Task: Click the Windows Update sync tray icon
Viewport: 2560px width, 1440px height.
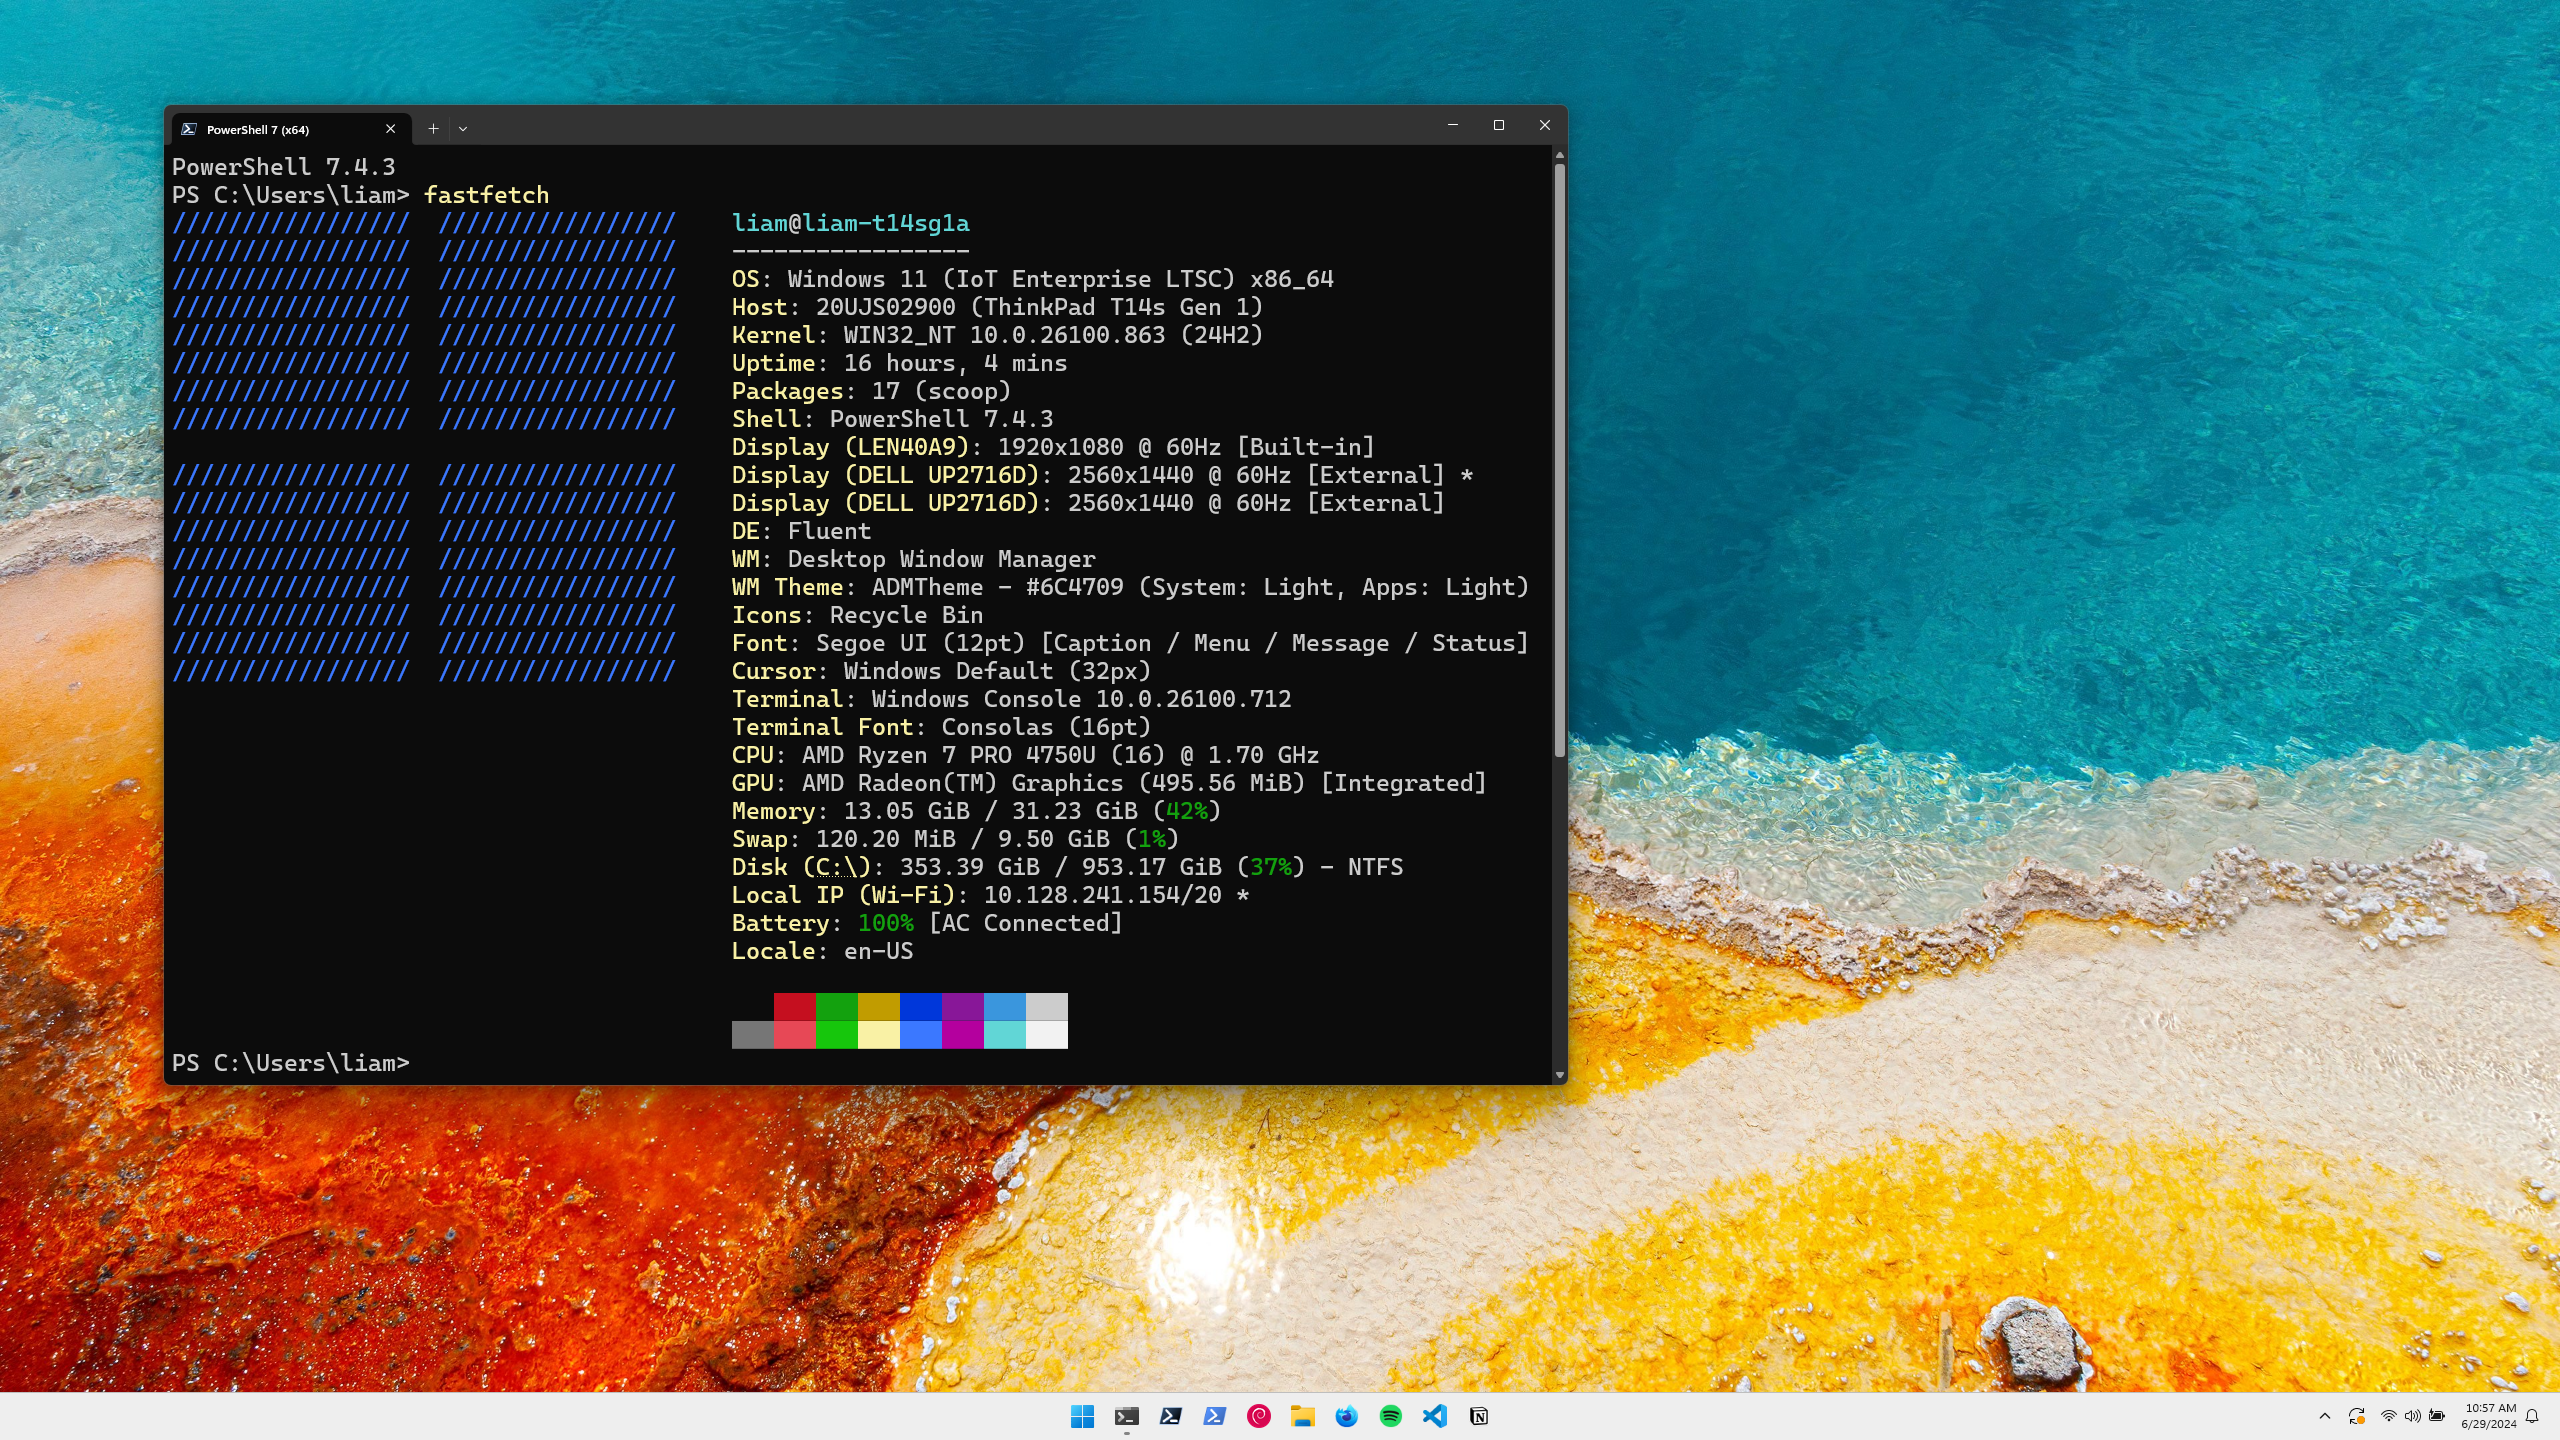Action: click(x=2356, y=1416)
